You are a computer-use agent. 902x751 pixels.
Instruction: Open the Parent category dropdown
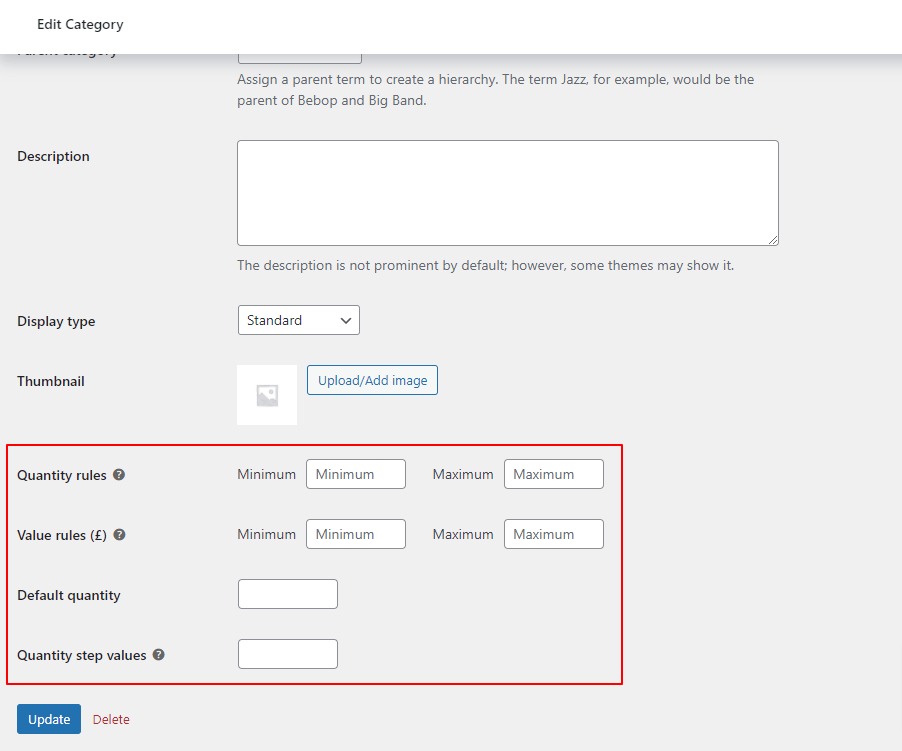coord(299,47)
